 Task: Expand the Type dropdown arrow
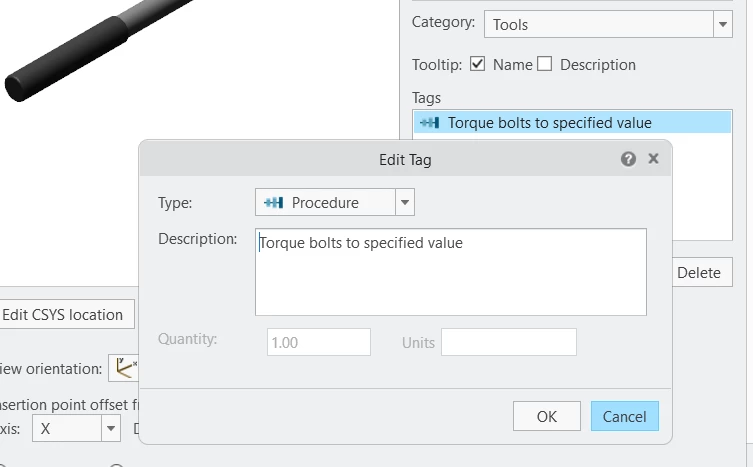tap(405, 203)
